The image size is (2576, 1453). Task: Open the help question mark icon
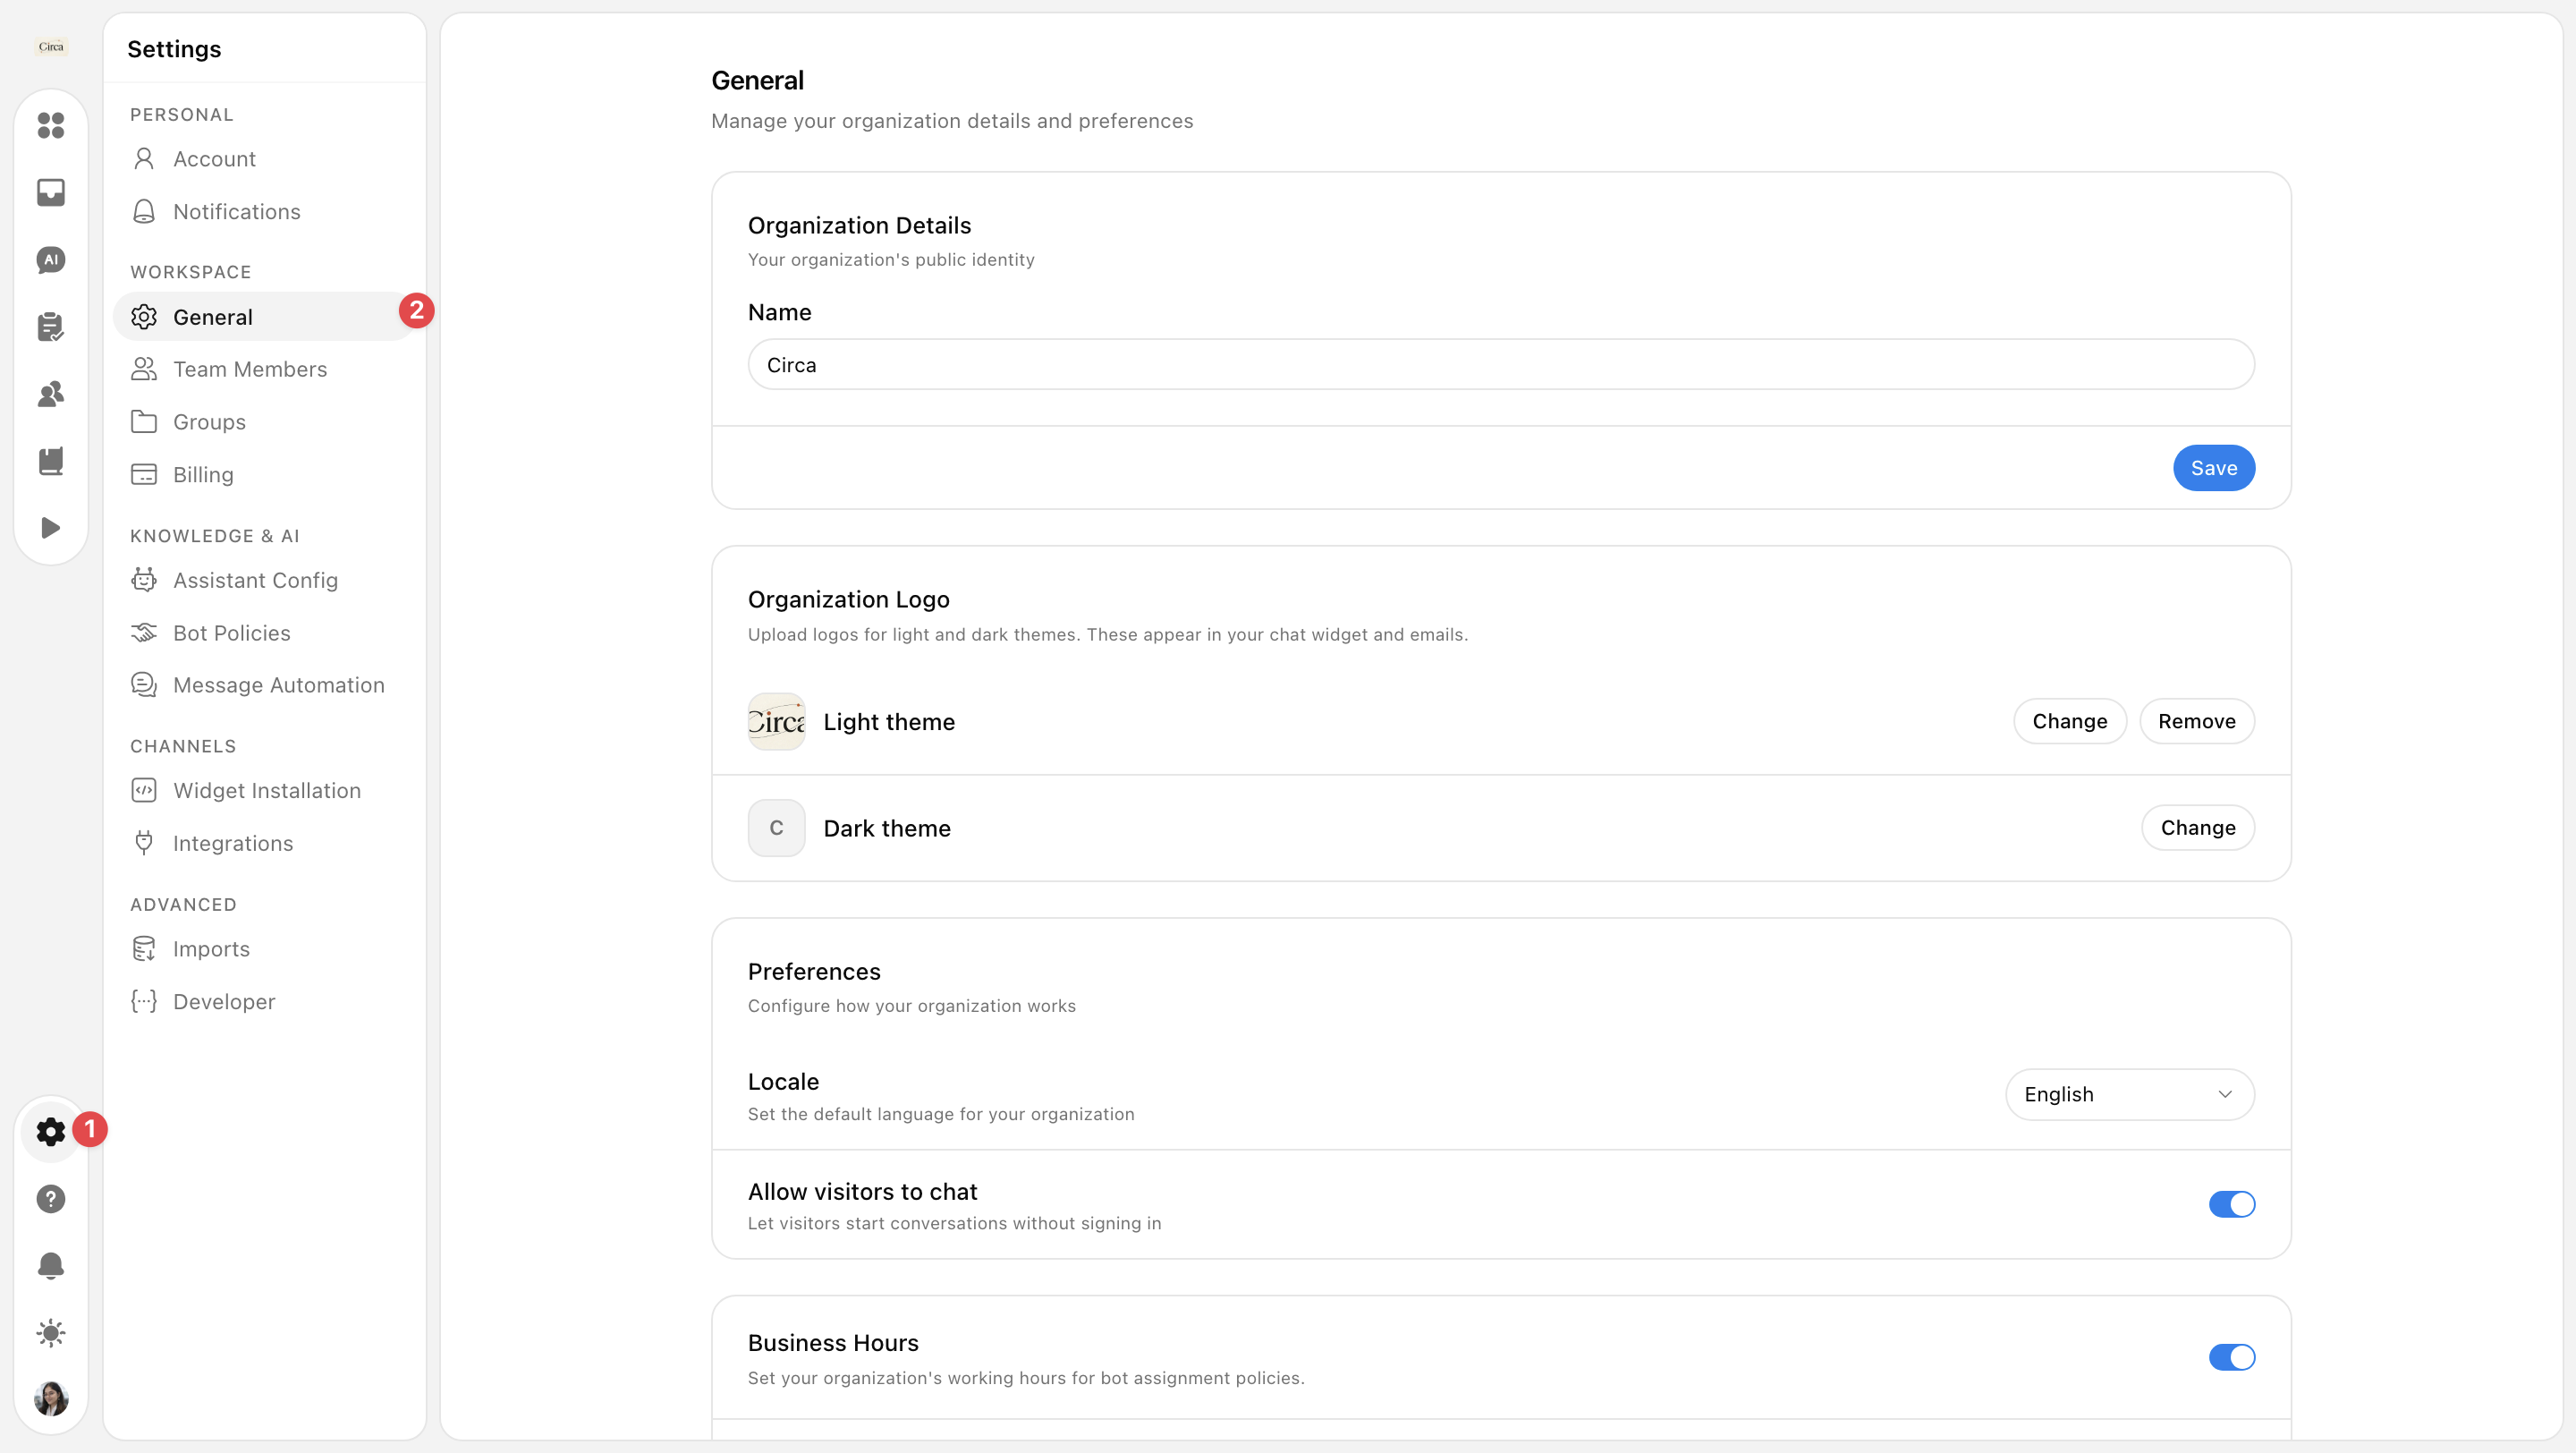click(x=51, y=1198)
